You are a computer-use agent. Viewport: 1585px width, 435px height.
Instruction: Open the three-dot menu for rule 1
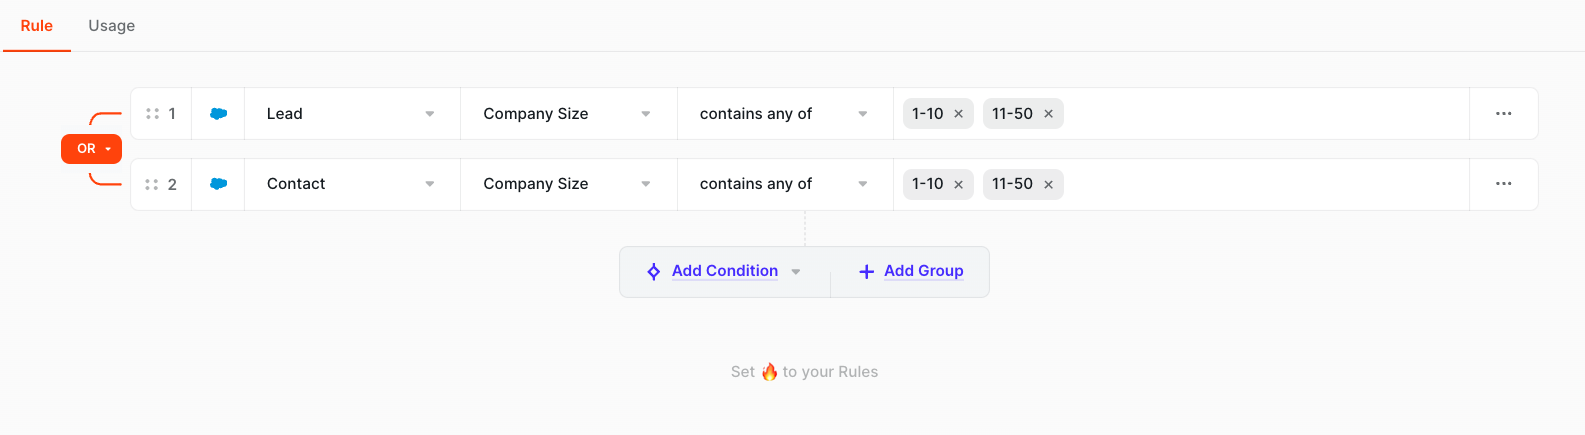1503,114
